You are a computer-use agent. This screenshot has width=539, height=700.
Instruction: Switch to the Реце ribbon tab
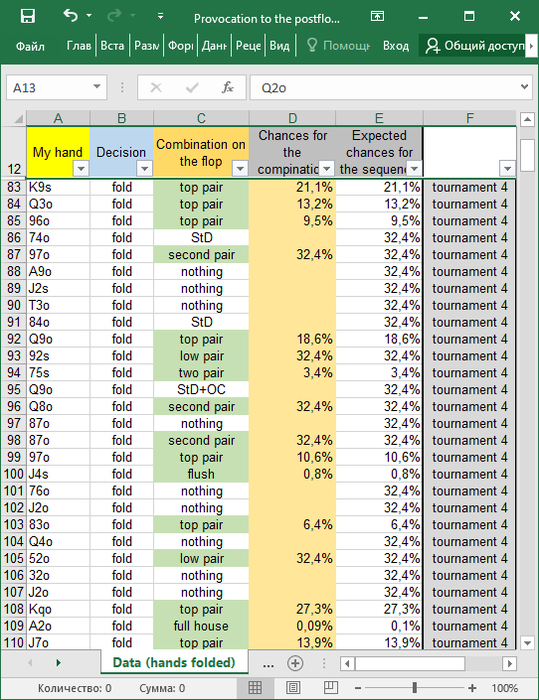coord(248,46)
